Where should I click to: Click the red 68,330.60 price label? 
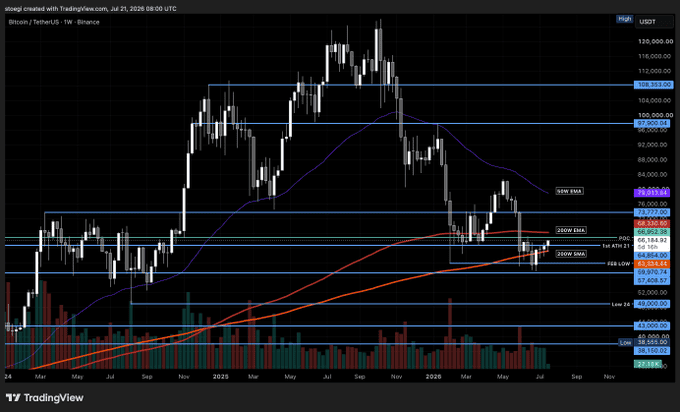652,223
